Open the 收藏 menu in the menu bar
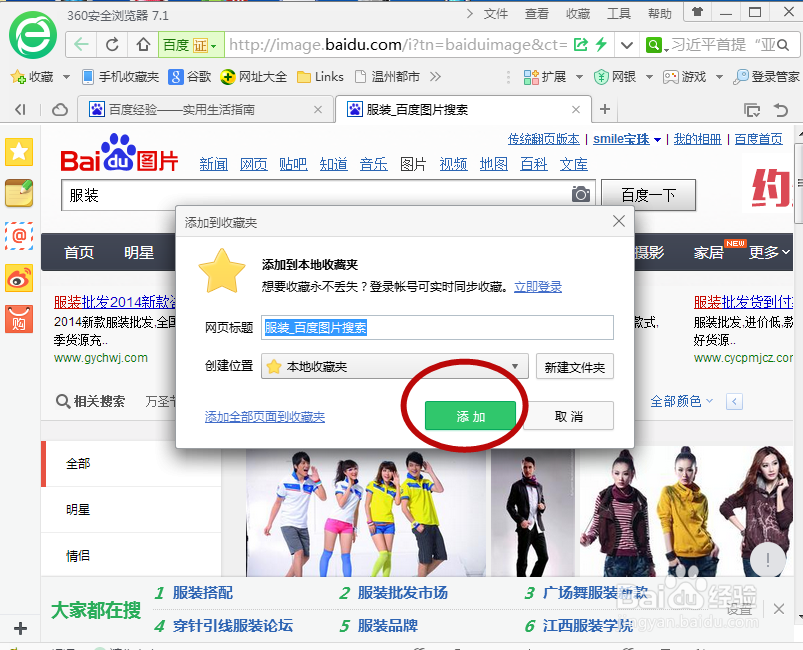This screenshot has width=803, height=650. (578, 14)
